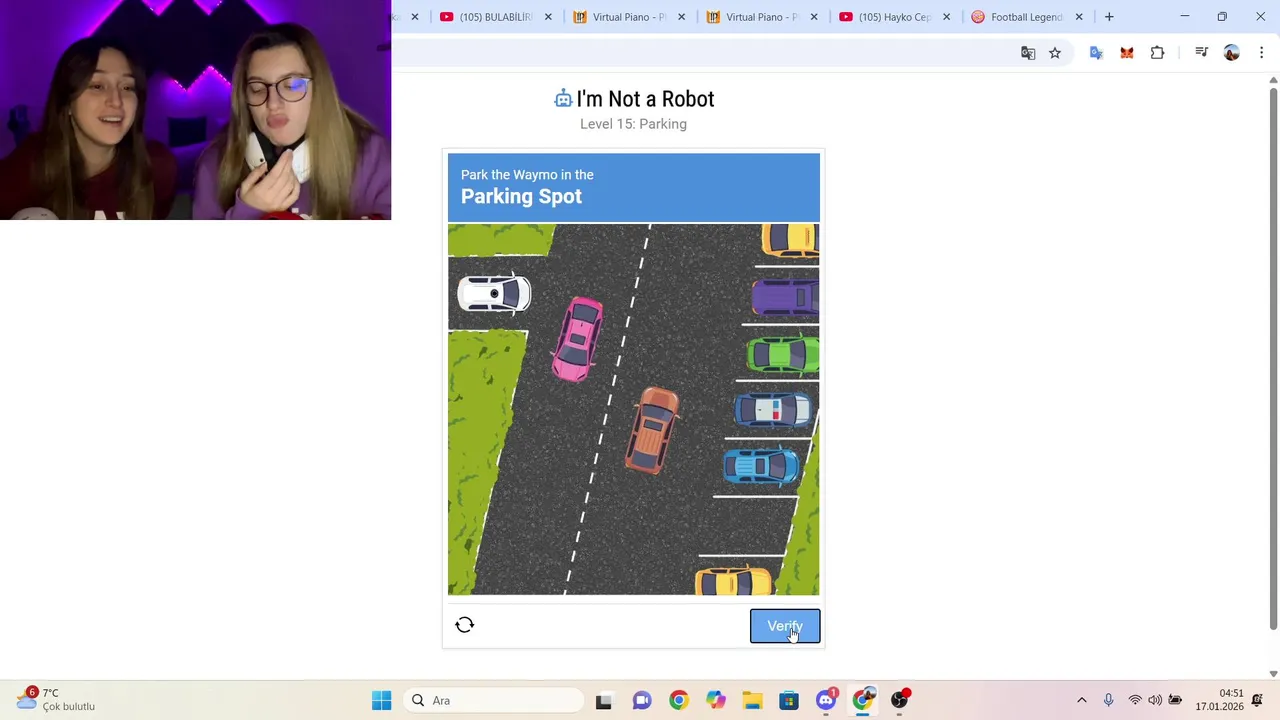This screenshot has height=720, width=1280.
Task: Open the media controls icon
Action: click(x=1201, y=53)
